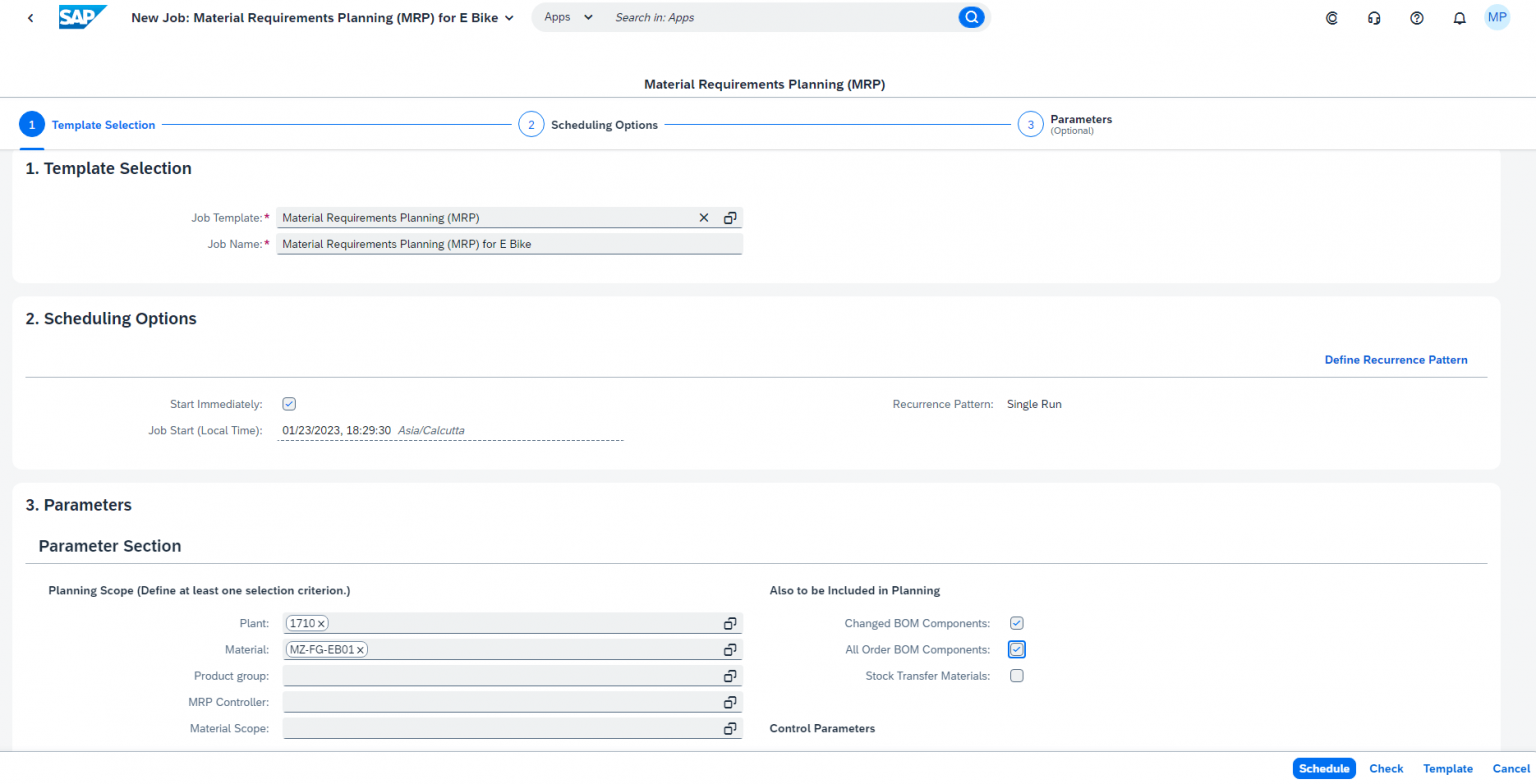Open the MP user profile avatar
This screenshot has width=1536, height=784.
(1496, 17)
